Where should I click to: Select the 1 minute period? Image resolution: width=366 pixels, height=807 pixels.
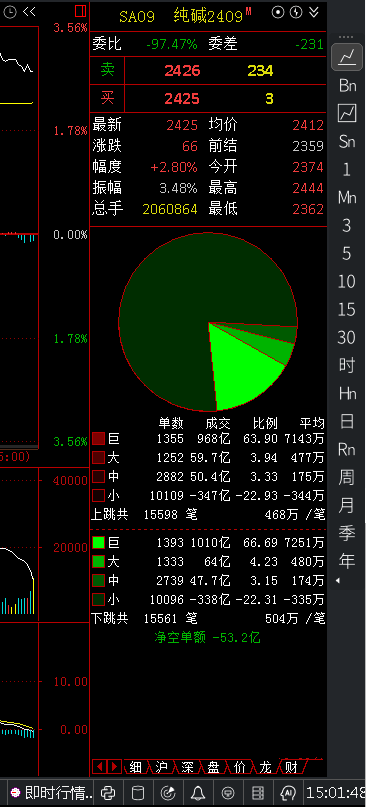pos(346,169)
